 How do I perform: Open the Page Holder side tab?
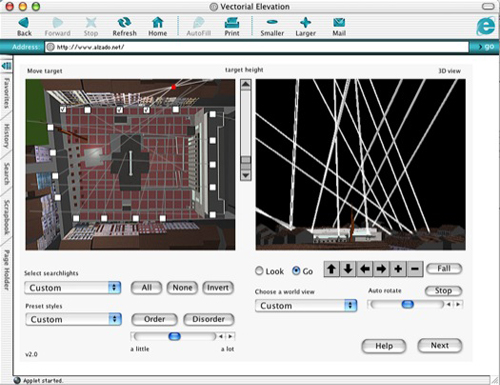[x=7, y=270]
